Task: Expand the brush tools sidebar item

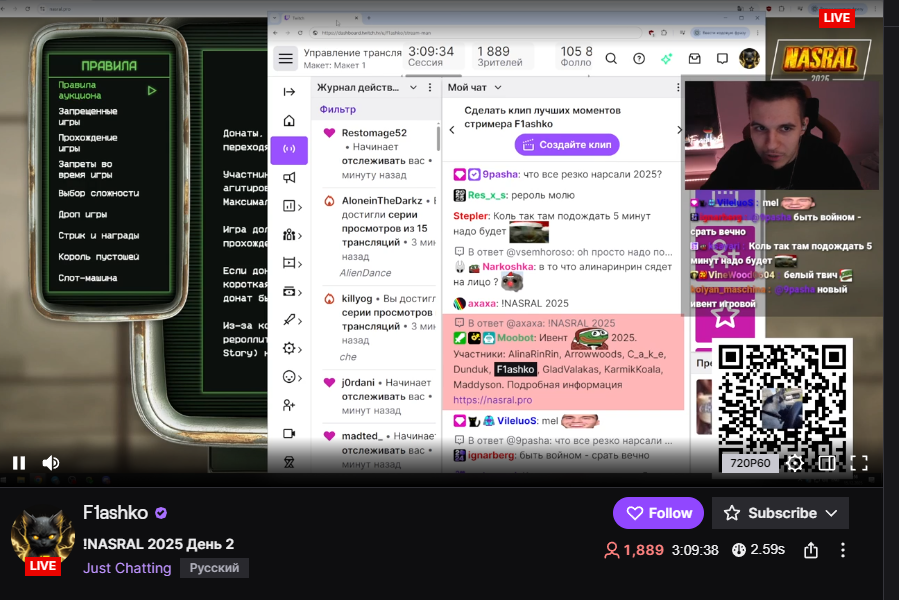Action: 292,320
